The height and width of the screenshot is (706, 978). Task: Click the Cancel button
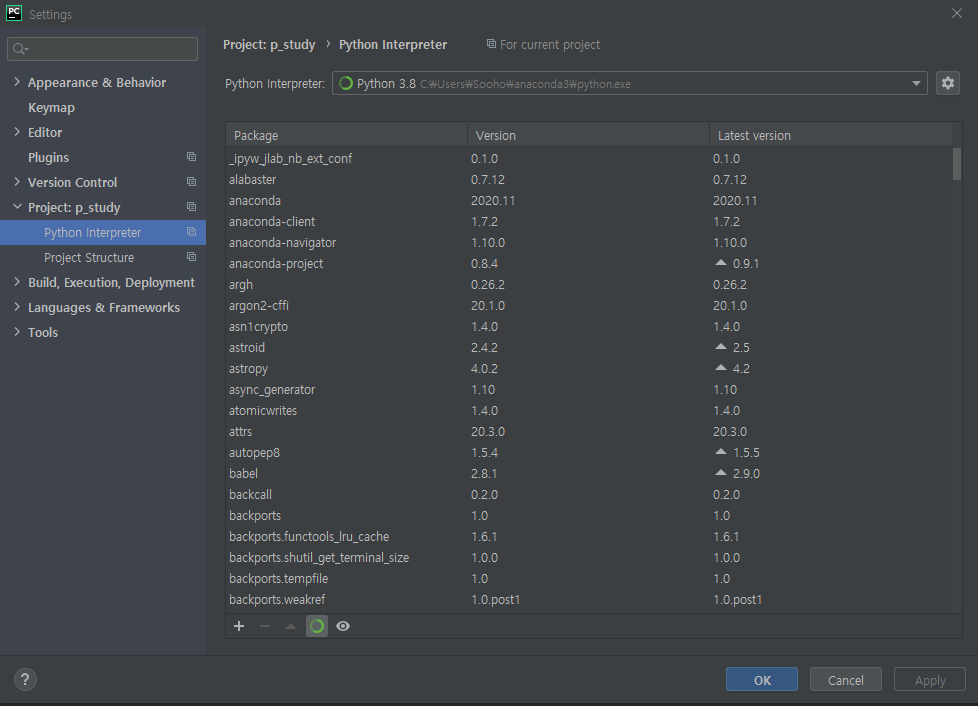click(846, 679)
